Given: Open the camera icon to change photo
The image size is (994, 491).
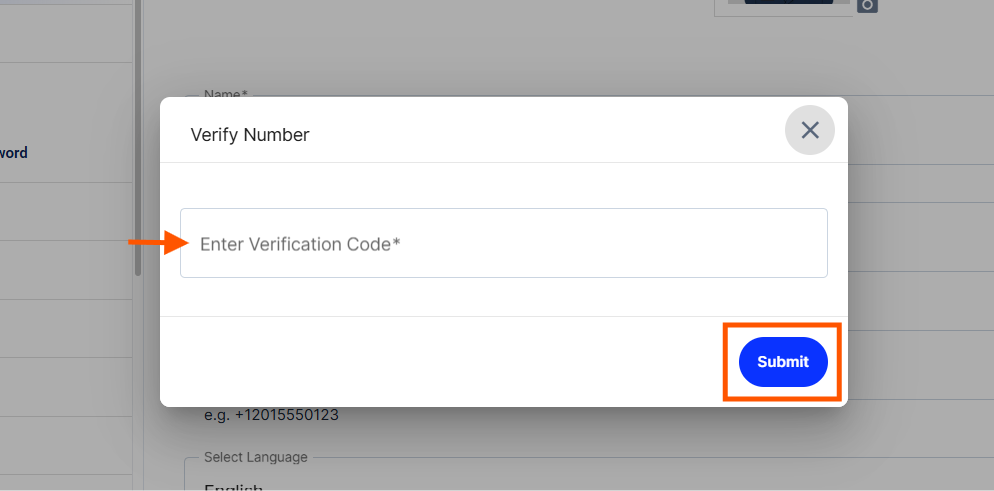Looking at the screenshot, I should click(x=867, y=6).
